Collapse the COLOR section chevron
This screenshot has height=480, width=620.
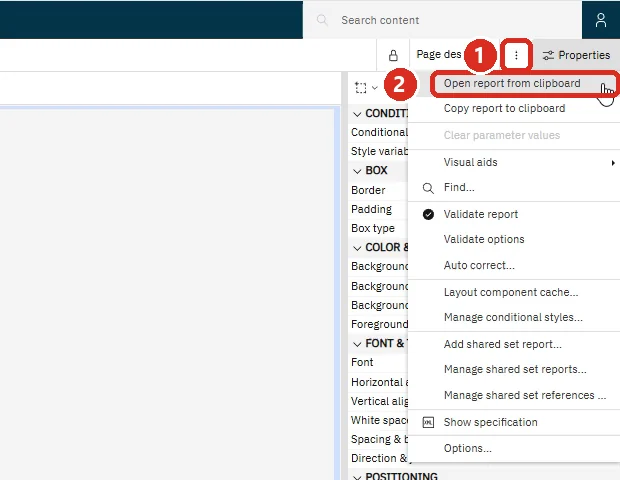[357, 248]
